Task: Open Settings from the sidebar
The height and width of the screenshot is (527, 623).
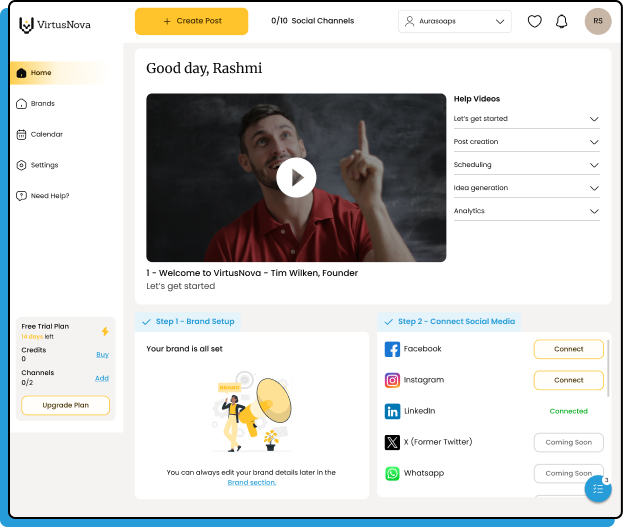Action: coord(44,165)
